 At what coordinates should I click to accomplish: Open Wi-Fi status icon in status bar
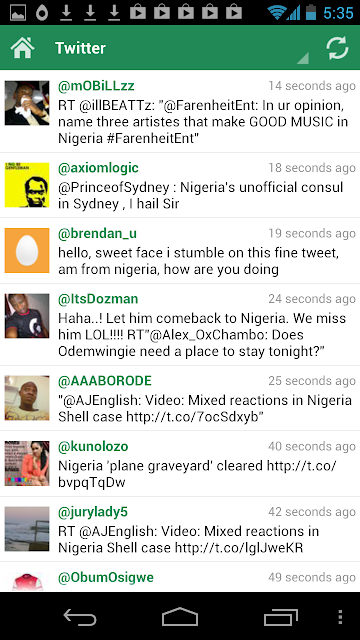coord(277,13)
